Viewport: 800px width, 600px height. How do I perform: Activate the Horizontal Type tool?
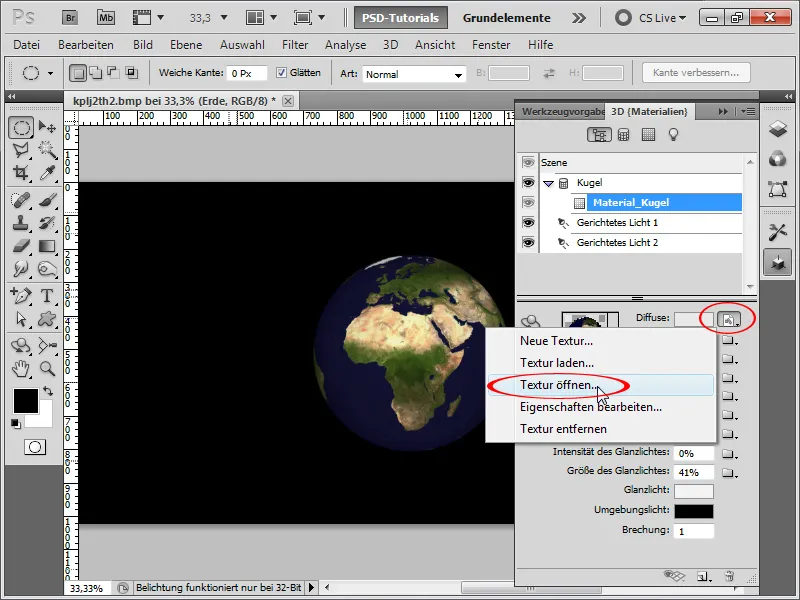(x=46, y=296)
